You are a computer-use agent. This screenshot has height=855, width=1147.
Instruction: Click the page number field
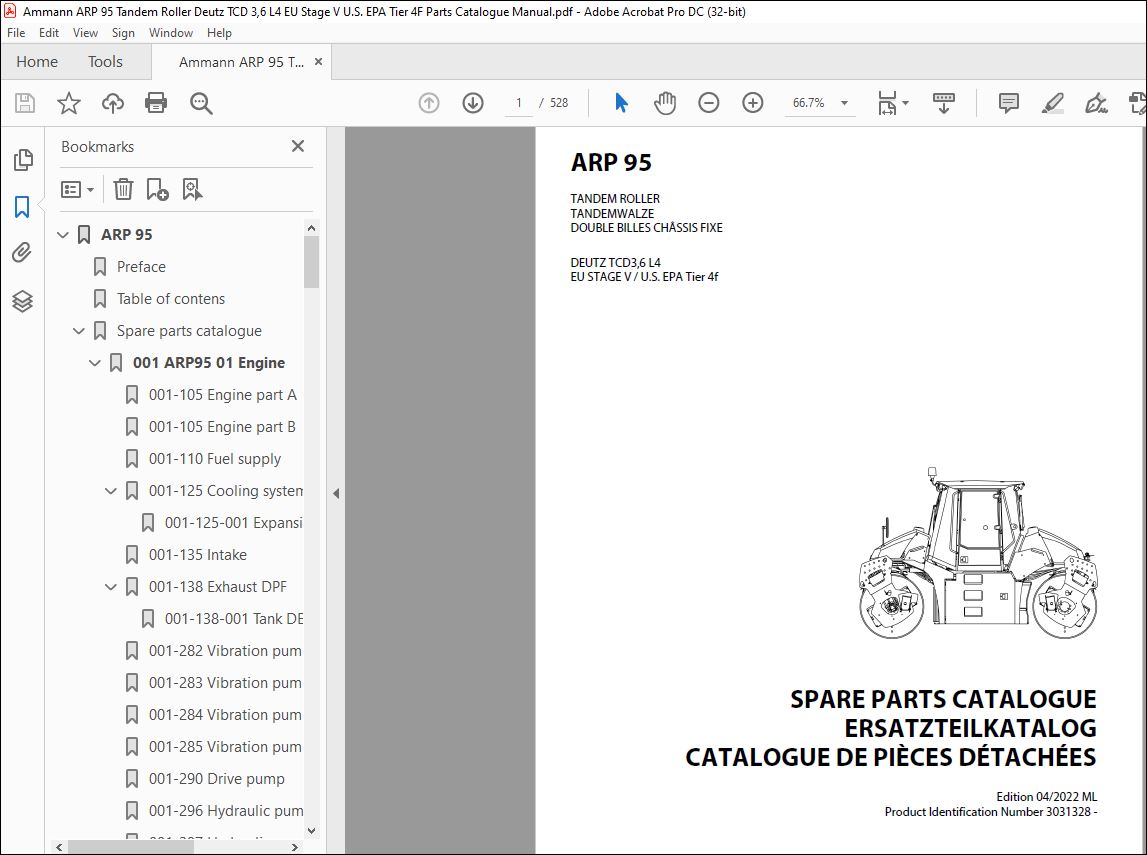519,103
